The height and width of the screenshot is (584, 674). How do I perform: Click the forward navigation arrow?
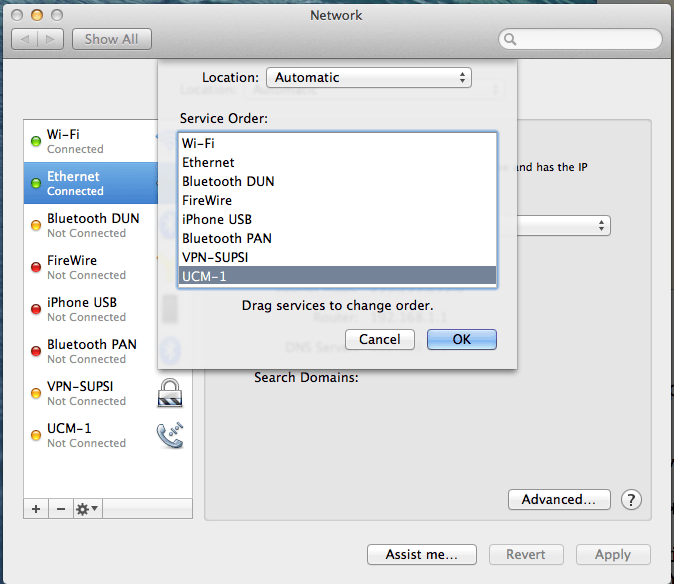point(51,39)
